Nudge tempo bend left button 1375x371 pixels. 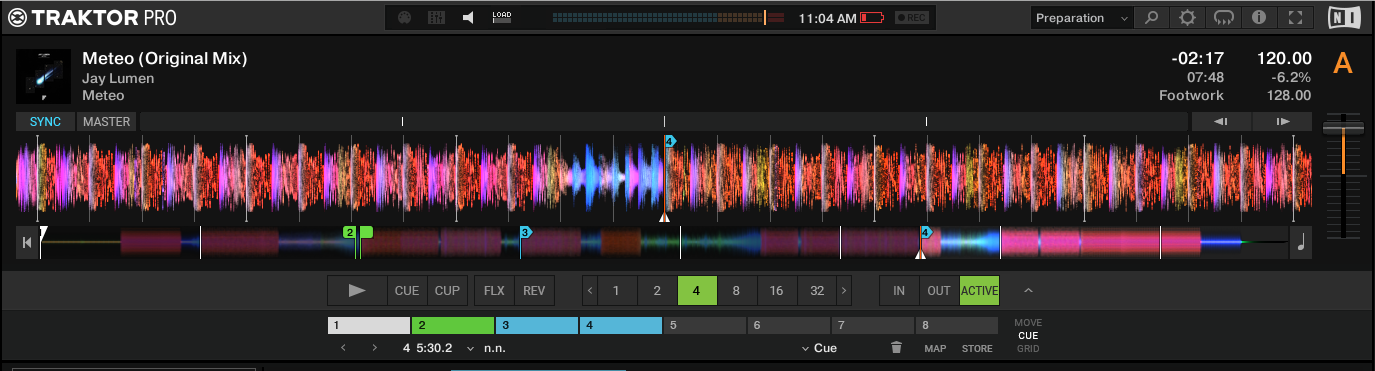pyautogui.click(x=1220, y=122)
